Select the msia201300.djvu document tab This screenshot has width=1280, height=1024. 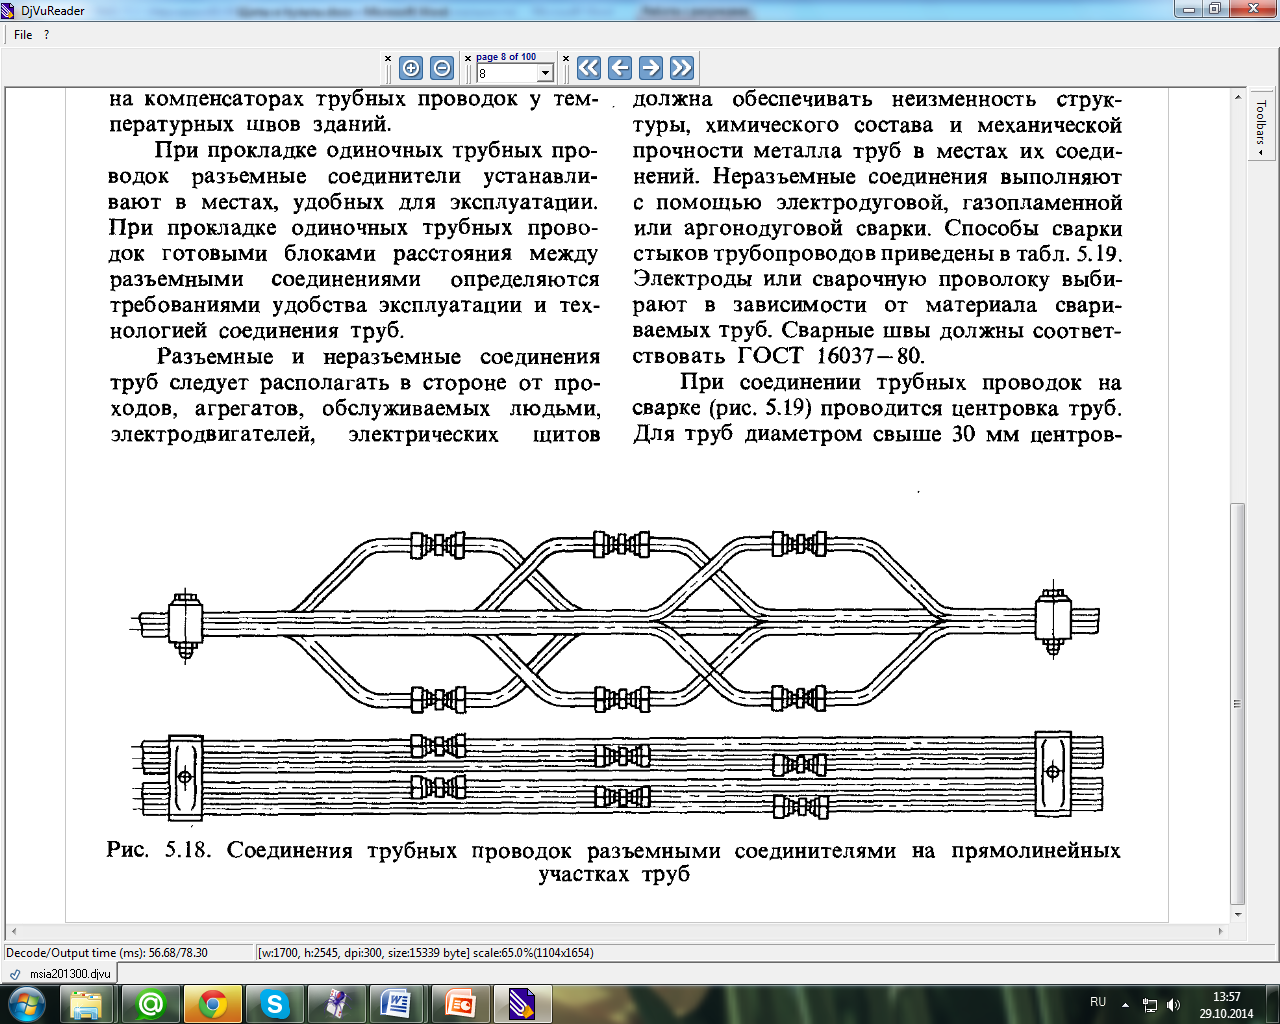pyautogui.click(x=61, y=973)
